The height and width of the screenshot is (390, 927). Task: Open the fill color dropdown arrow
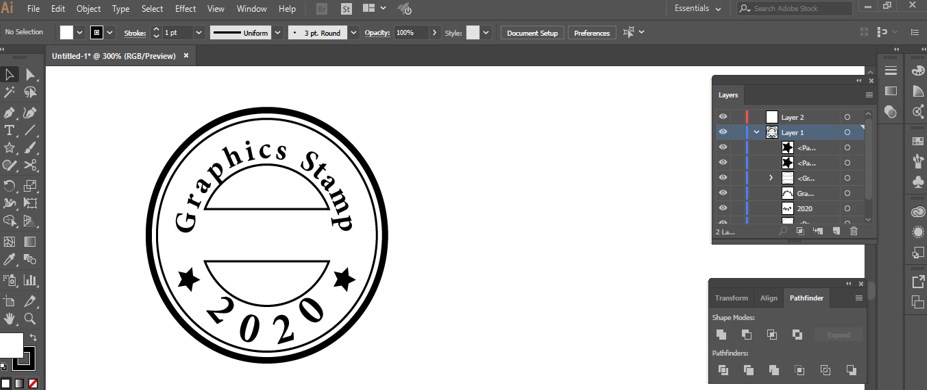click(80, 32)
